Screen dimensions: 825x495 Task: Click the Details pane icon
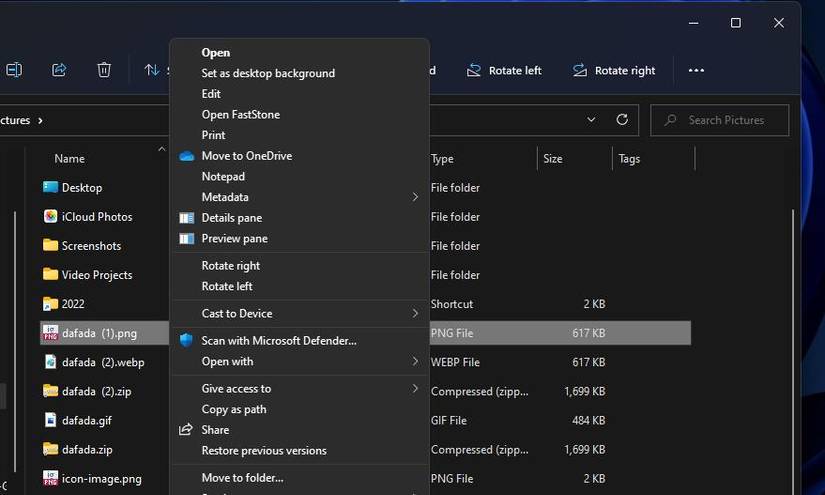tap(187, 218)
